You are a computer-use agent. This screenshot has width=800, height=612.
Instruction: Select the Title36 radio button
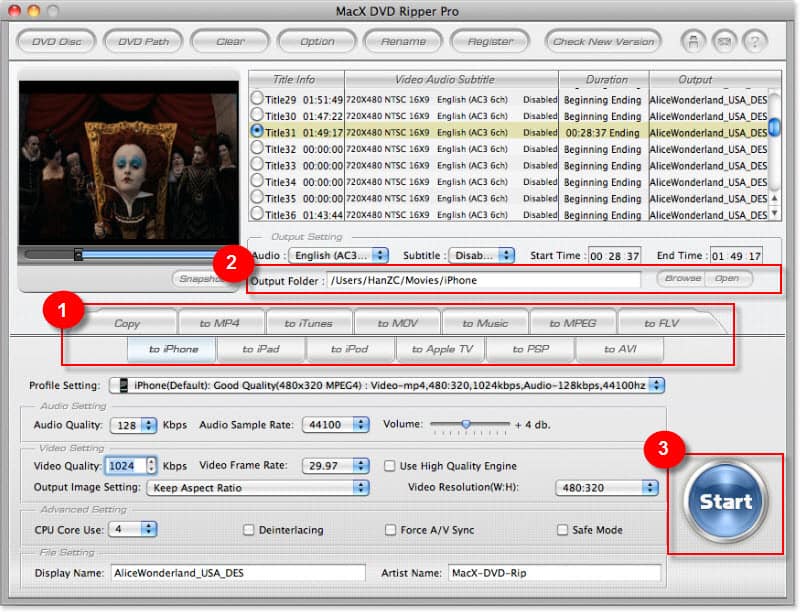click(x=257, y=213)
